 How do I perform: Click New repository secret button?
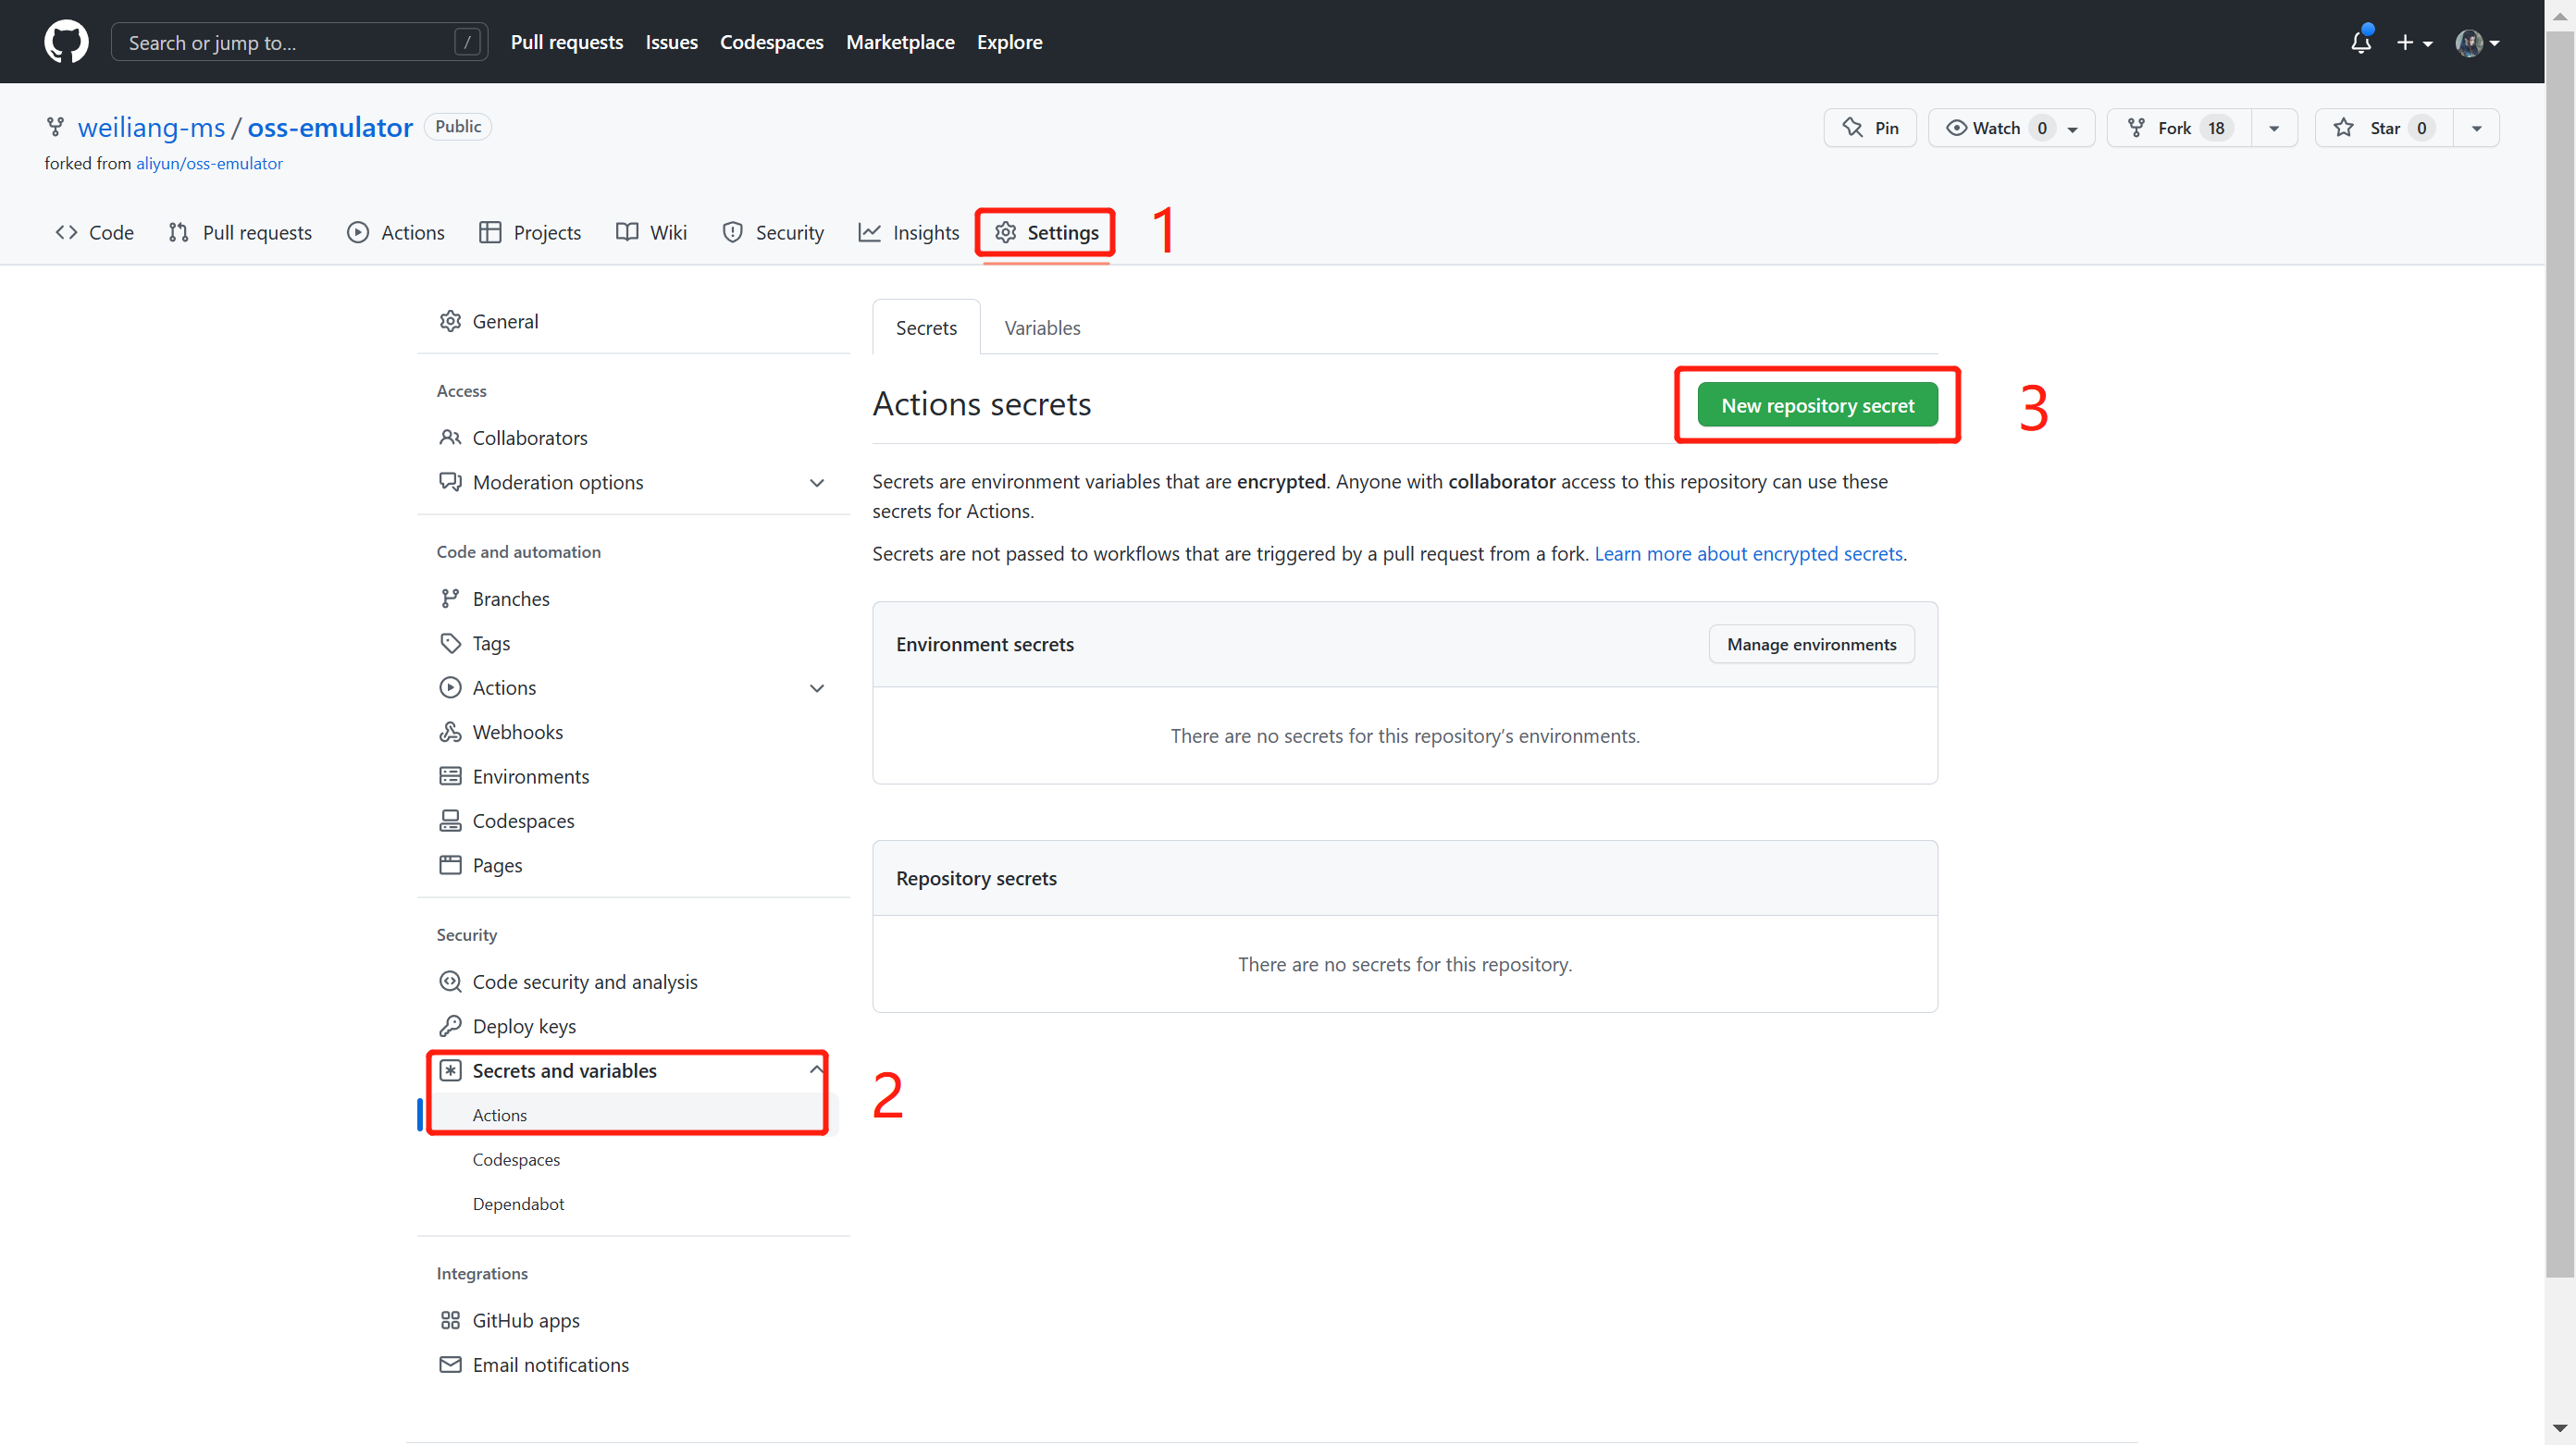[1816, 405]
